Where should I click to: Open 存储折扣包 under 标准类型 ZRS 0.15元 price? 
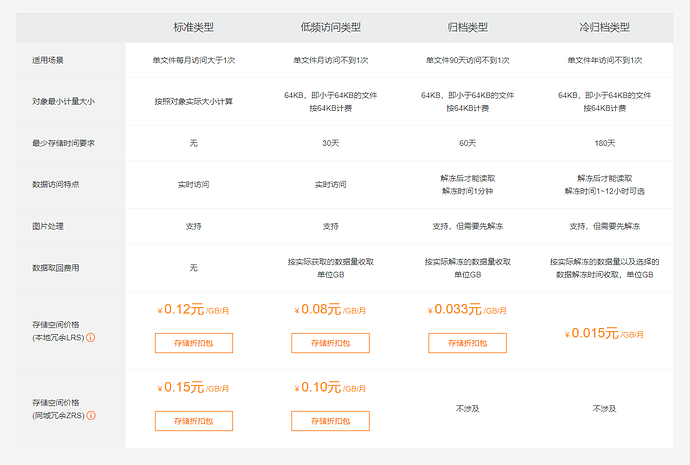click(x=194, y=420)
